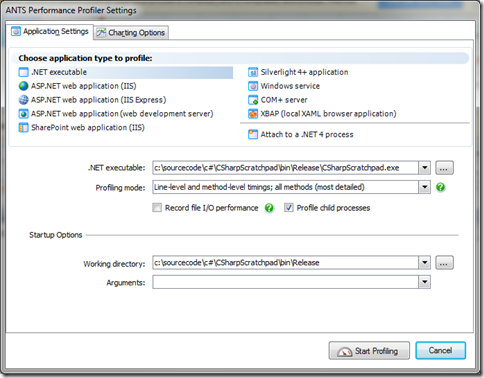Click the Attach to a .NET 4 process icon
Screen dimensions: 484x378
[253, 134]
